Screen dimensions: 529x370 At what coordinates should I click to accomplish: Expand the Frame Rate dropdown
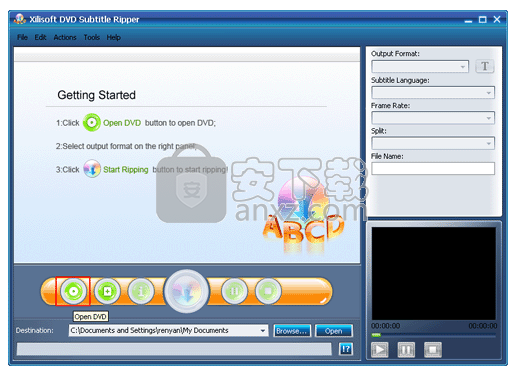489,118
